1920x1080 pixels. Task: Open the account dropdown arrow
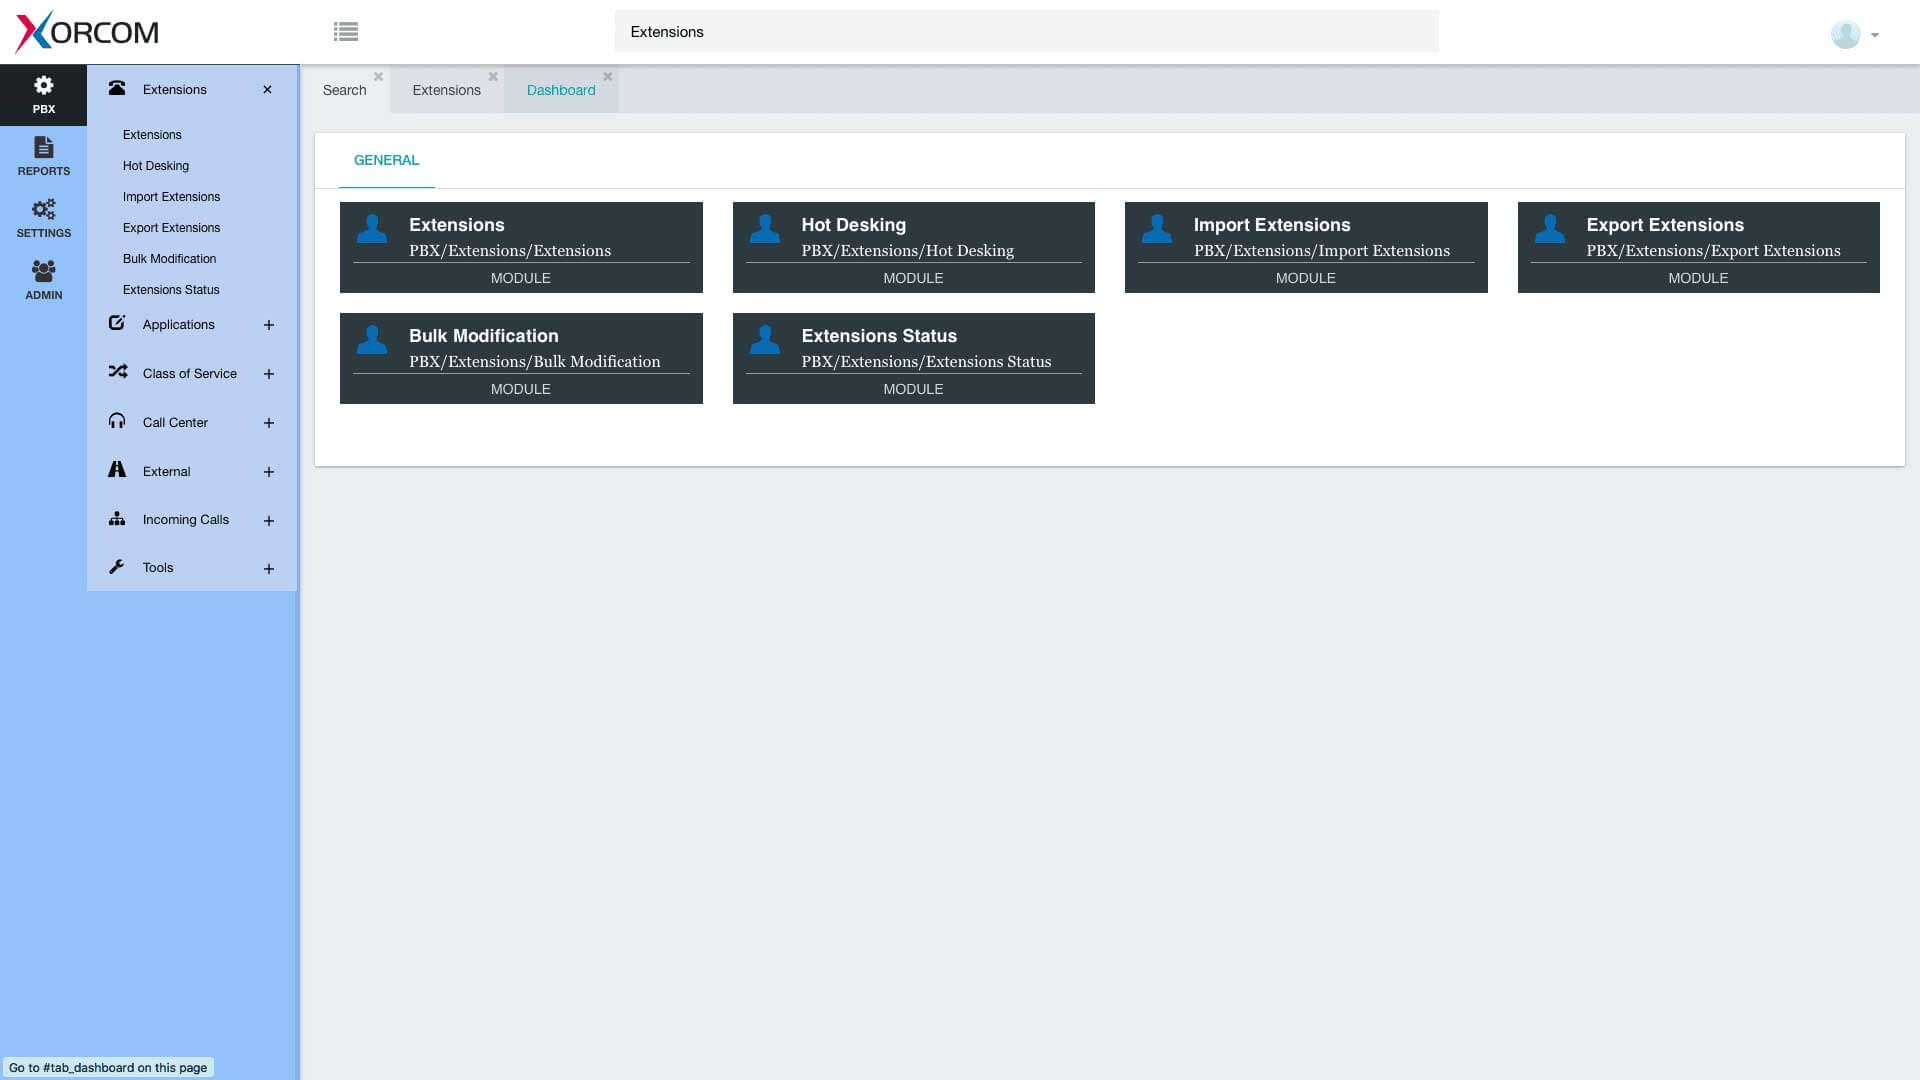click(x=1875, y=35)
